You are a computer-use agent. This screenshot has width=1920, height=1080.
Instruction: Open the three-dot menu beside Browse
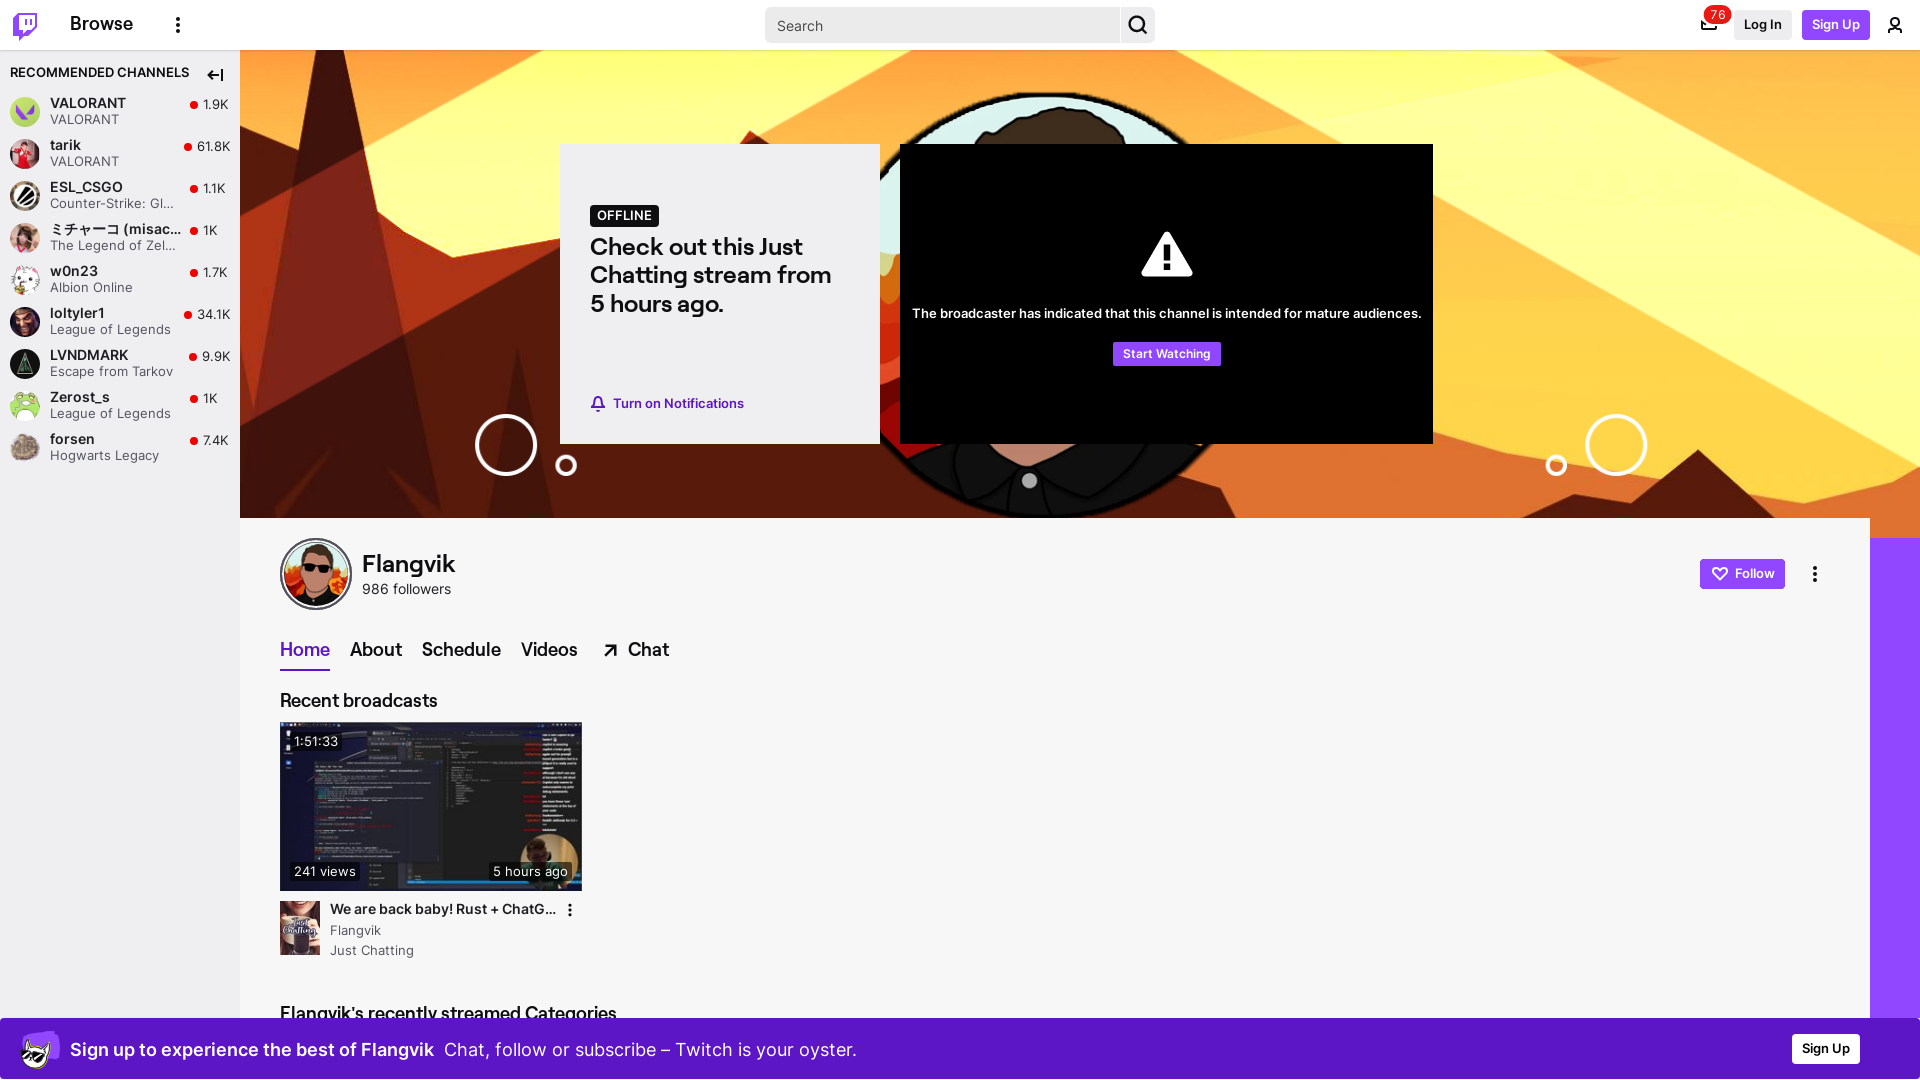click(178, 25)
